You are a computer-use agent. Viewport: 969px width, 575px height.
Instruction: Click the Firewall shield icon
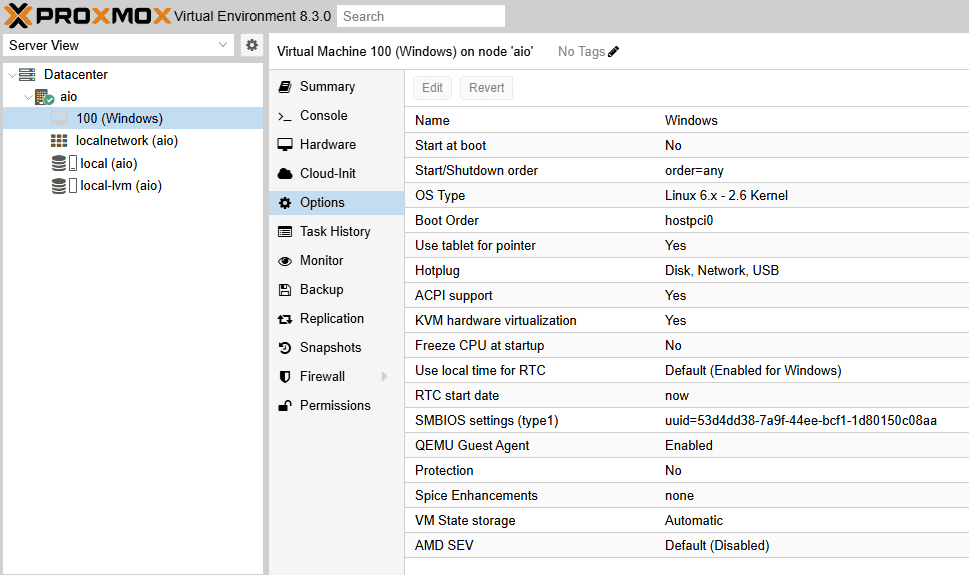(x=285, y=377)
